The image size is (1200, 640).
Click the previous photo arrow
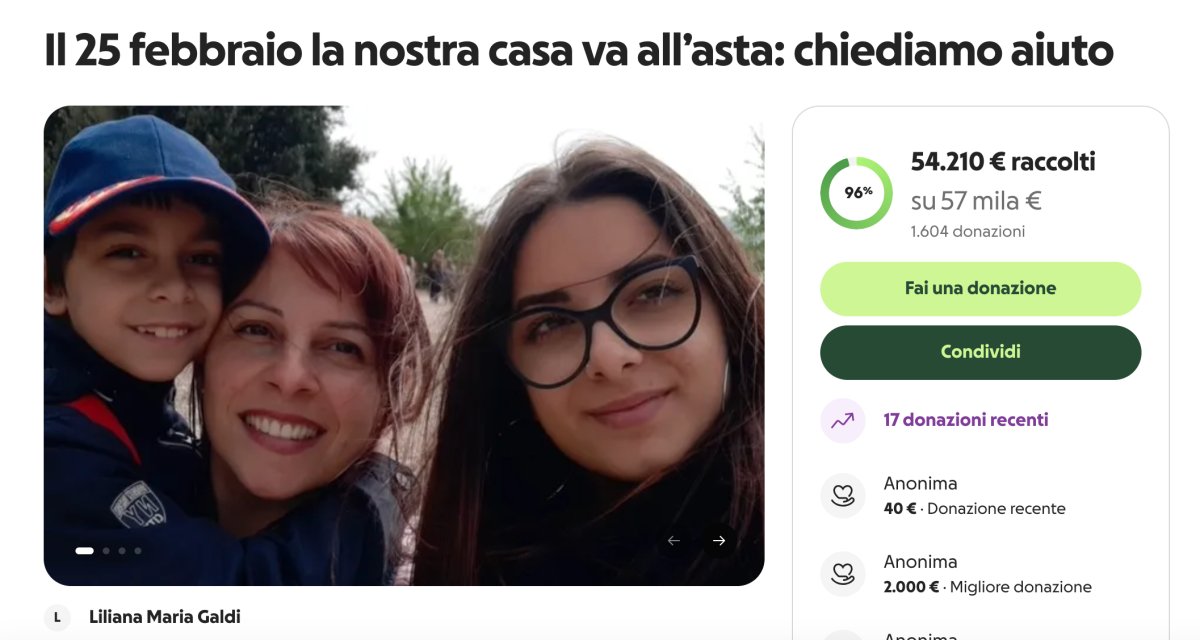[x=674, y=541]
